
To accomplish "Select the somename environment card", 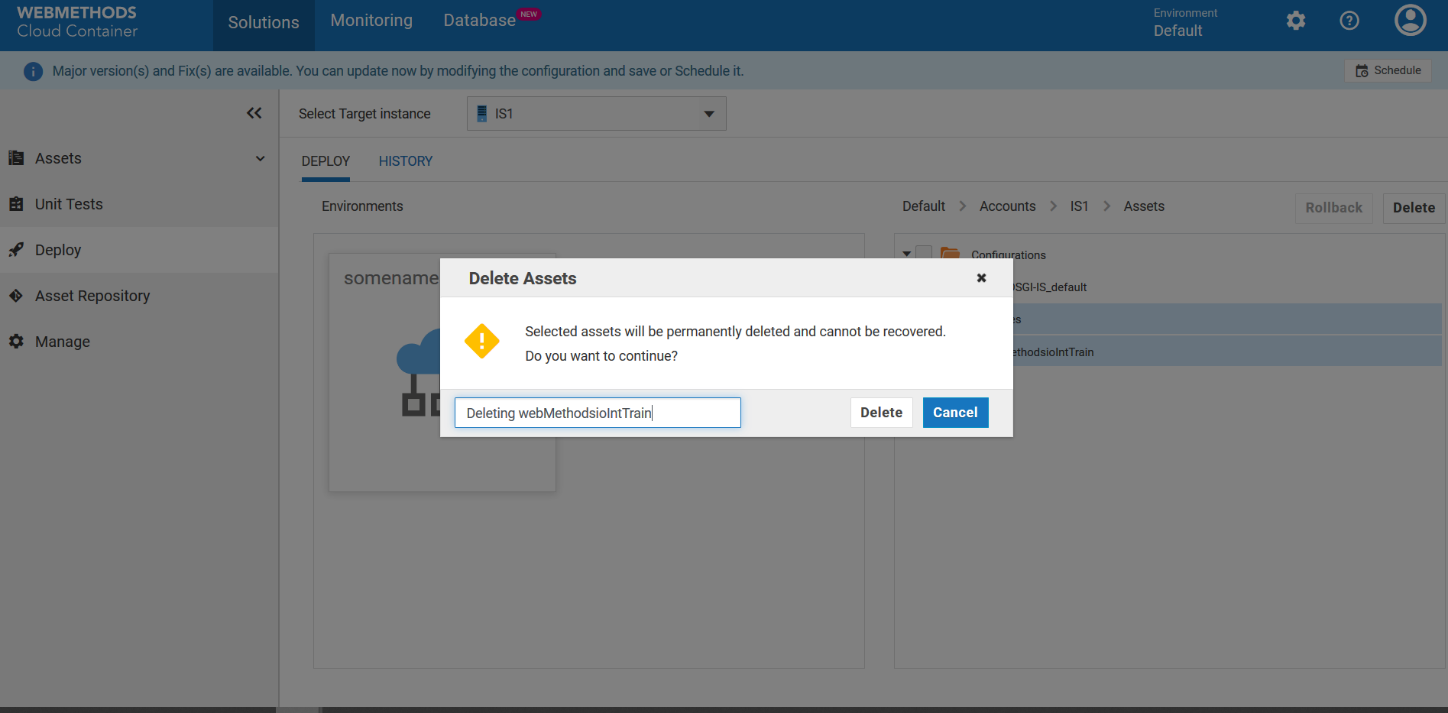I will (x=442, y=372).
